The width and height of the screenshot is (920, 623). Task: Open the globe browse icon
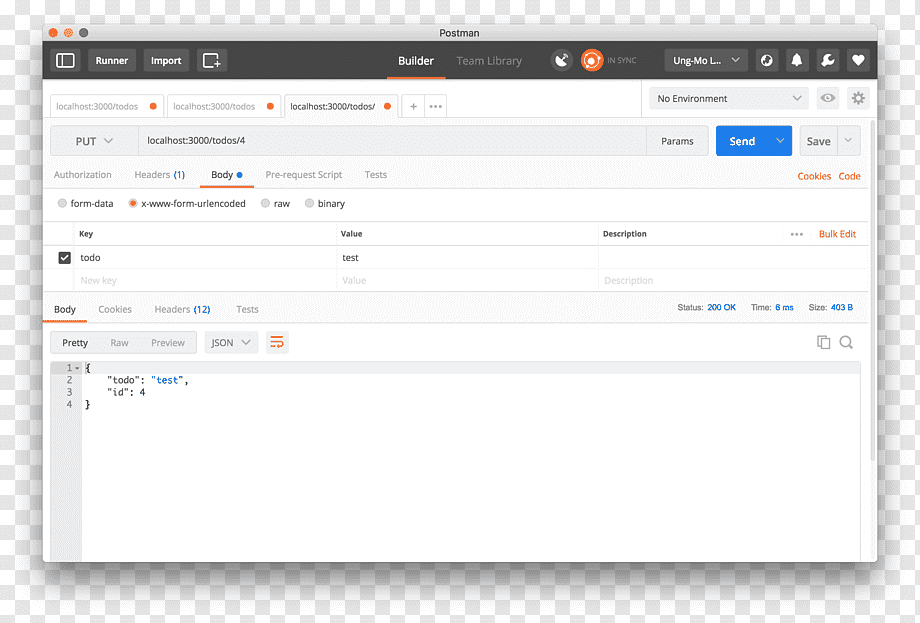point(766,60)
